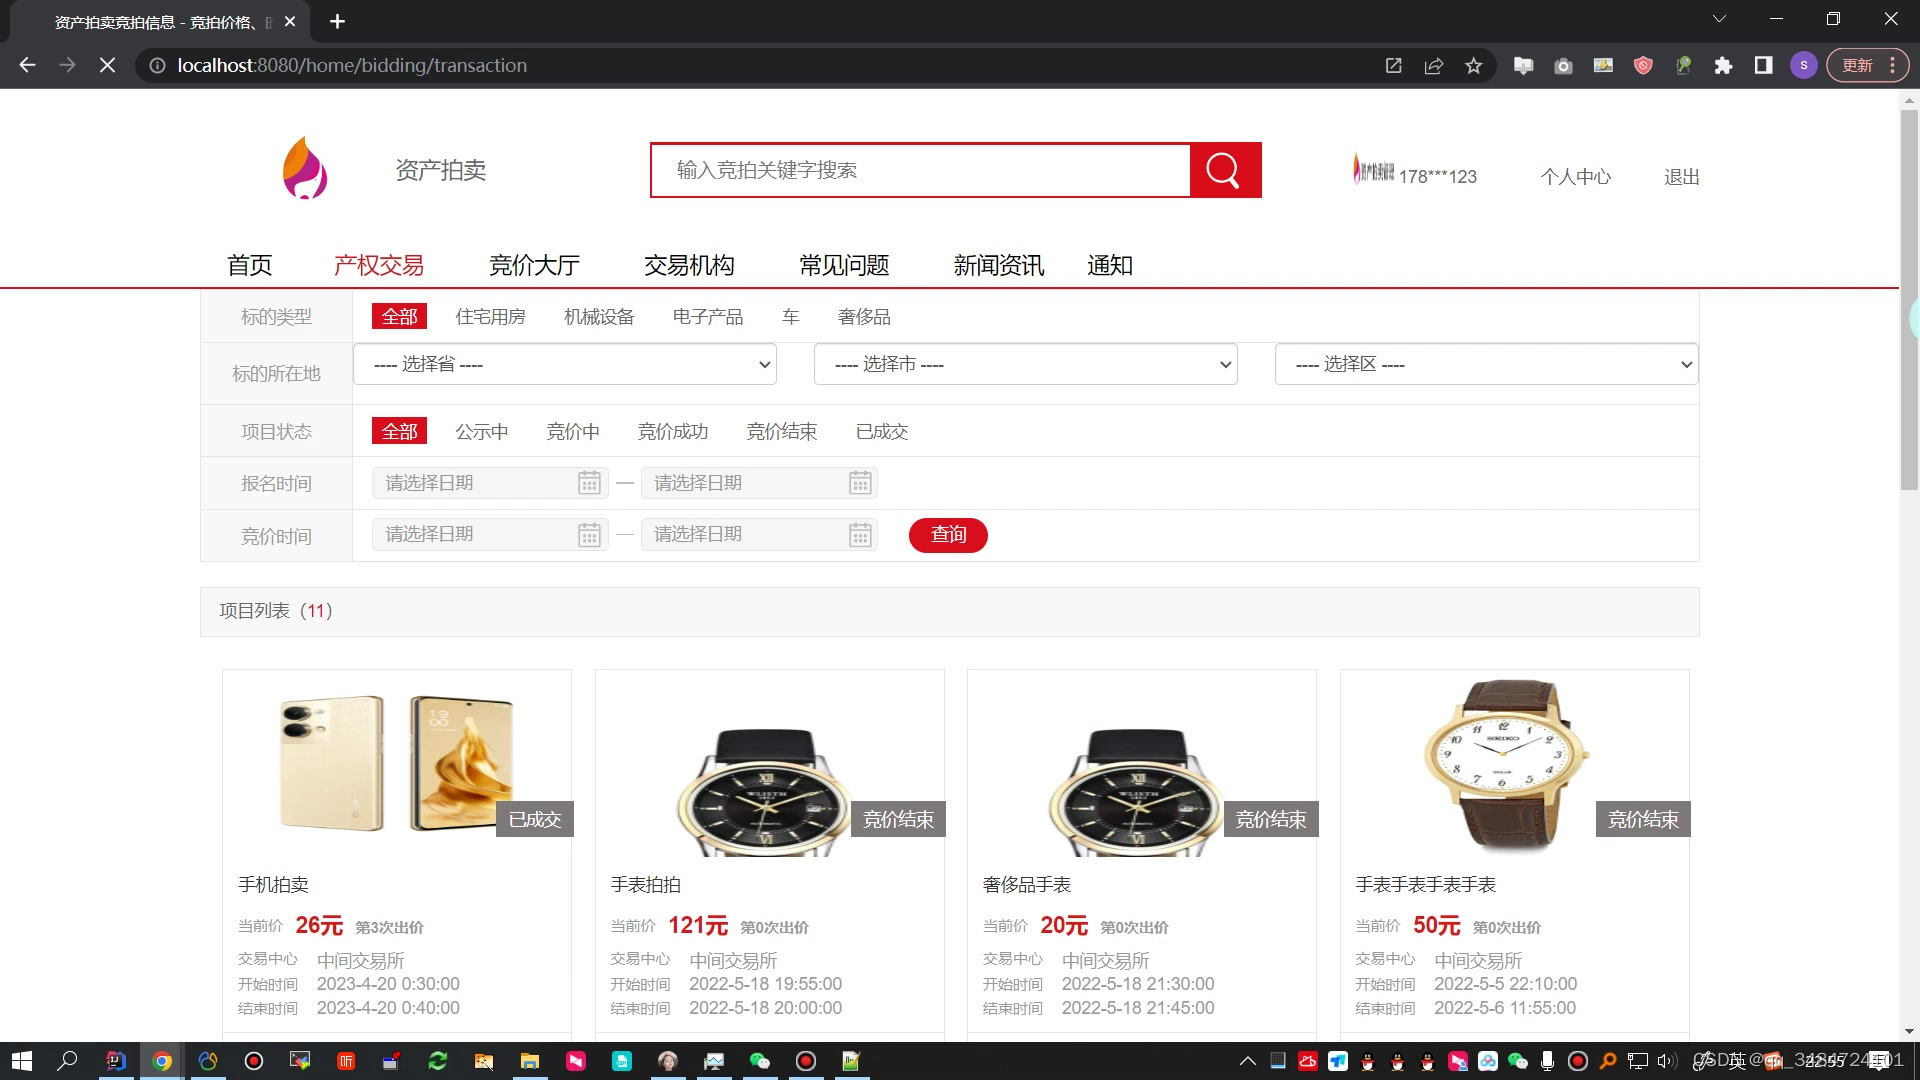The image size is (1920, 1080).
Task: Click the 手机拍卖 product thumbnail image
Action: click(x=396, y=765)
